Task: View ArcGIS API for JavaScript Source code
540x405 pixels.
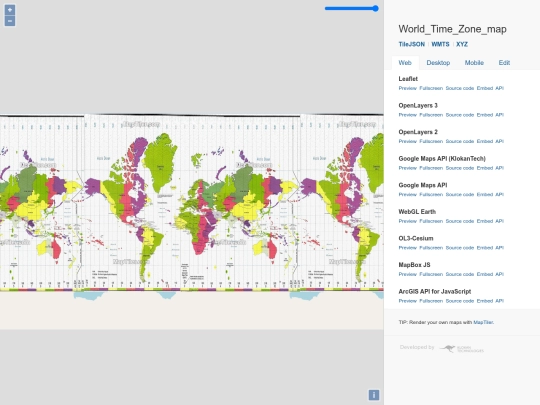Action: [x=460, y=301]
